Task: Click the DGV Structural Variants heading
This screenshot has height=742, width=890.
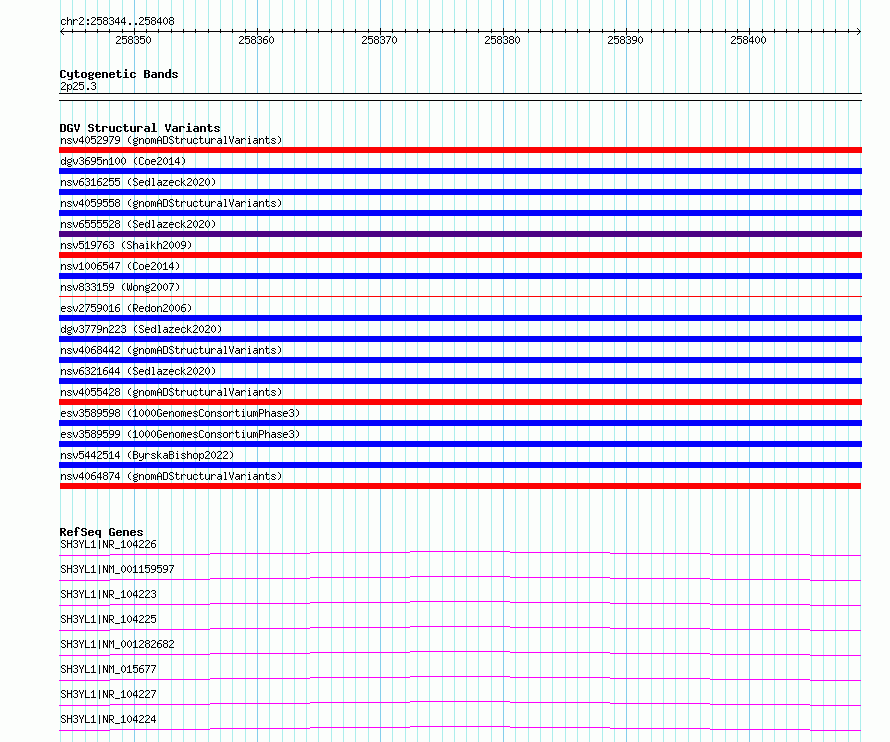Action: (x=140, y=128)
